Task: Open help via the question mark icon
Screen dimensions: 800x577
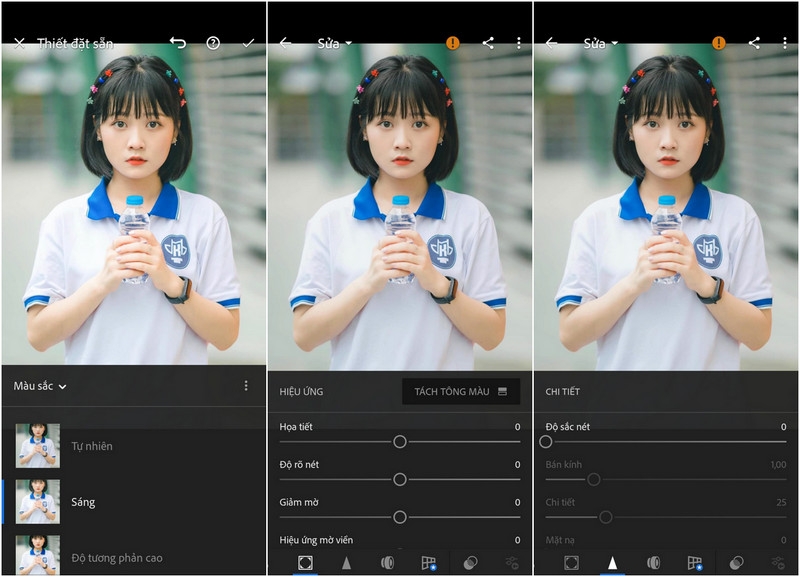Action: pyautogui.click(x=213, y=43)
